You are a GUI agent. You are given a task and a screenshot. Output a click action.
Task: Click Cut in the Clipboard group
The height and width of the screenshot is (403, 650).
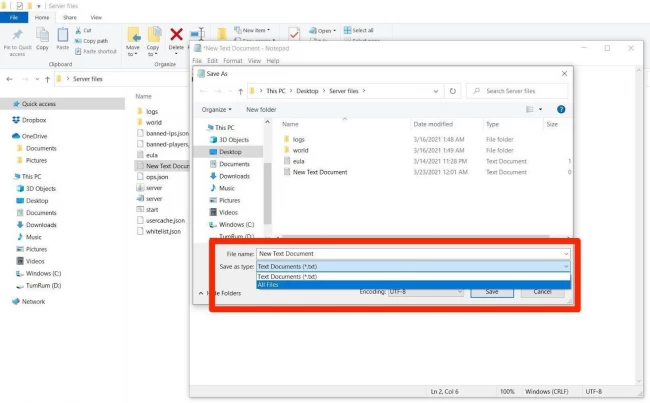83,30
